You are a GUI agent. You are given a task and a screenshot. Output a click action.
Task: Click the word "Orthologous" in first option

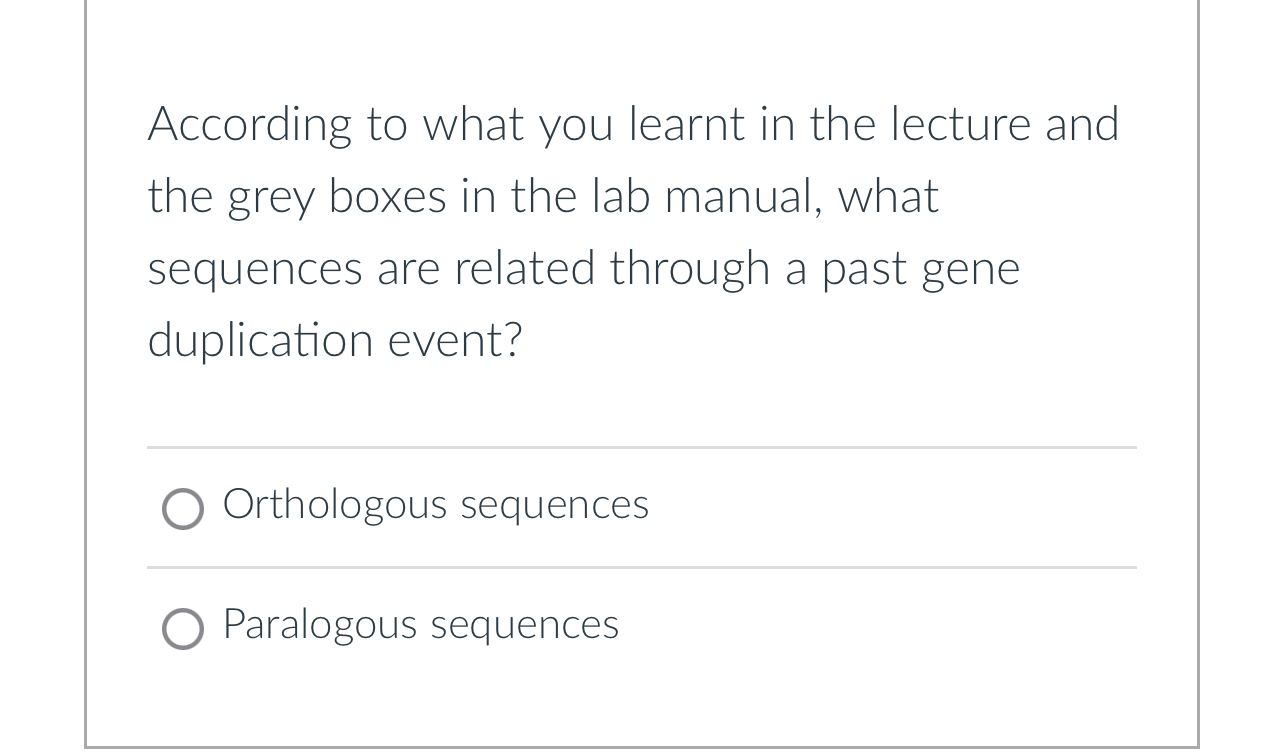pos(335,505)
